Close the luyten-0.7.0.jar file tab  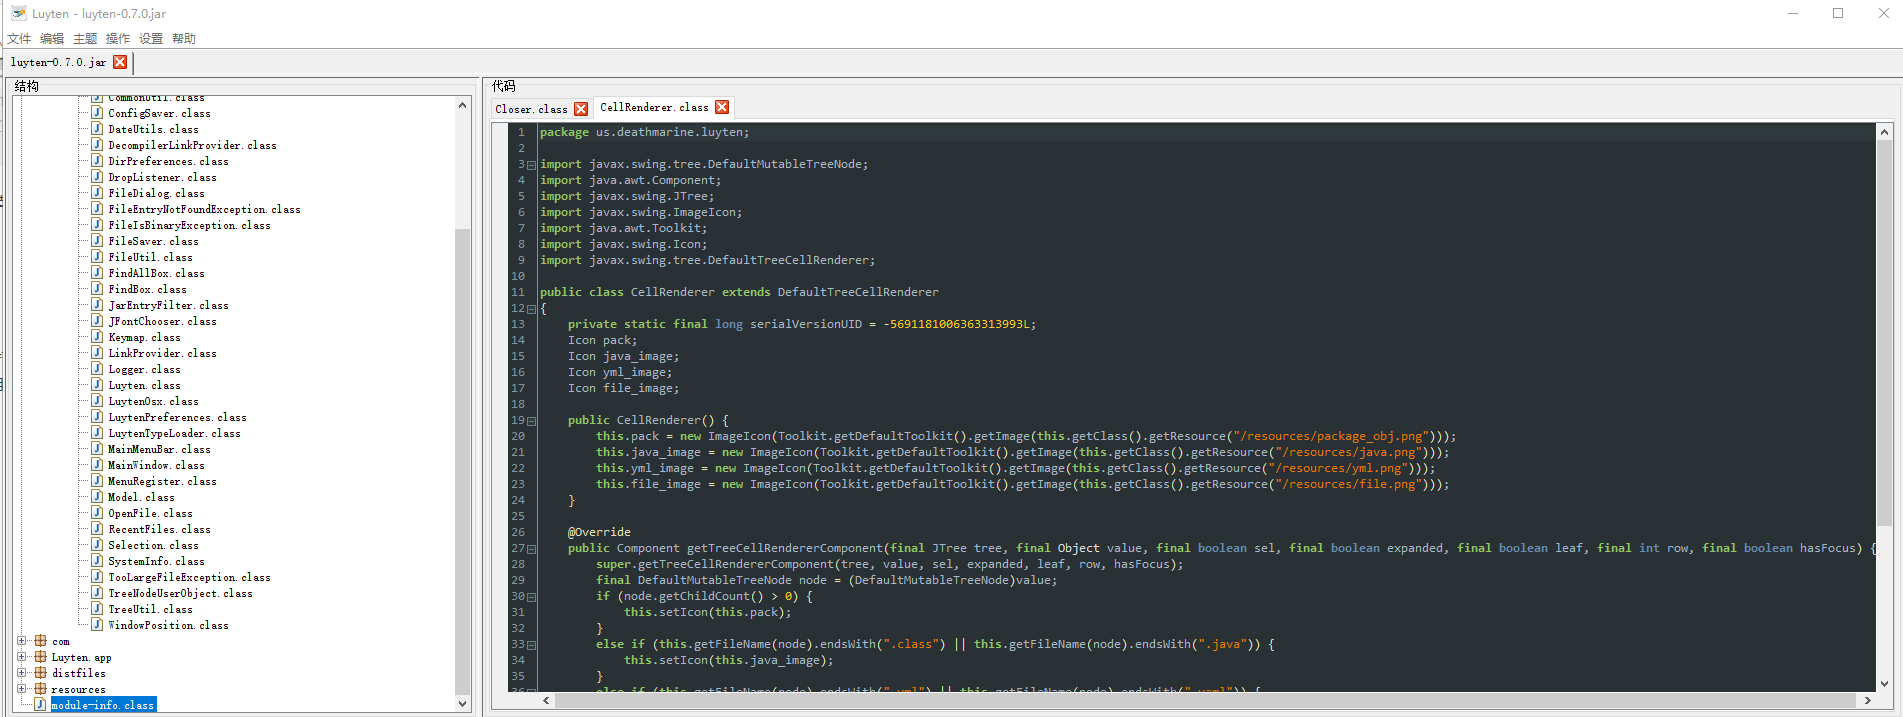[120, 62]
